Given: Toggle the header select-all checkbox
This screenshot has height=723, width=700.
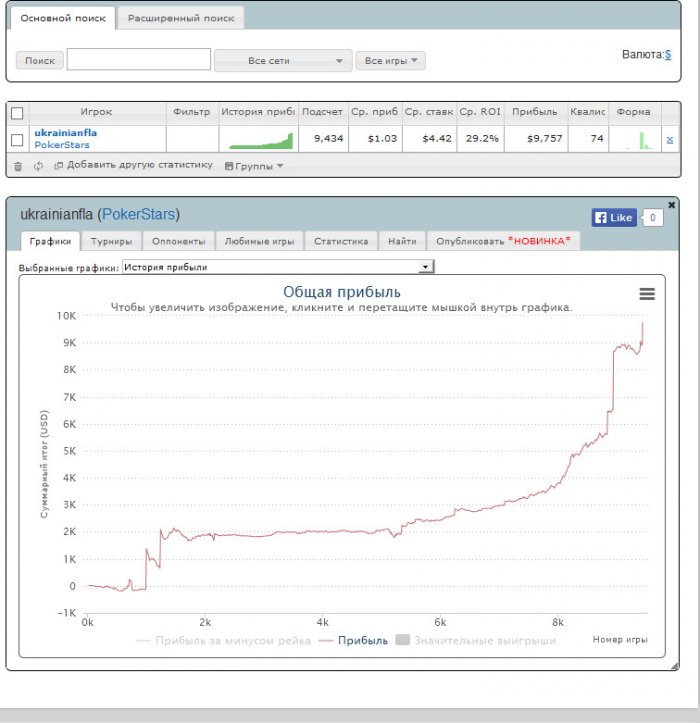Looking at the screenshot, I should (17, 113).
